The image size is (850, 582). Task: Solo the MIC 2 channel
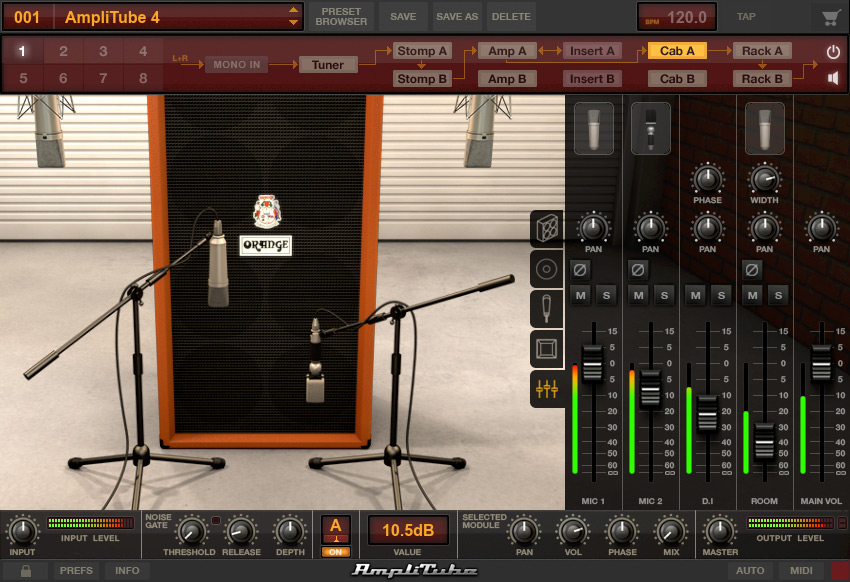[x=664, y=296]
